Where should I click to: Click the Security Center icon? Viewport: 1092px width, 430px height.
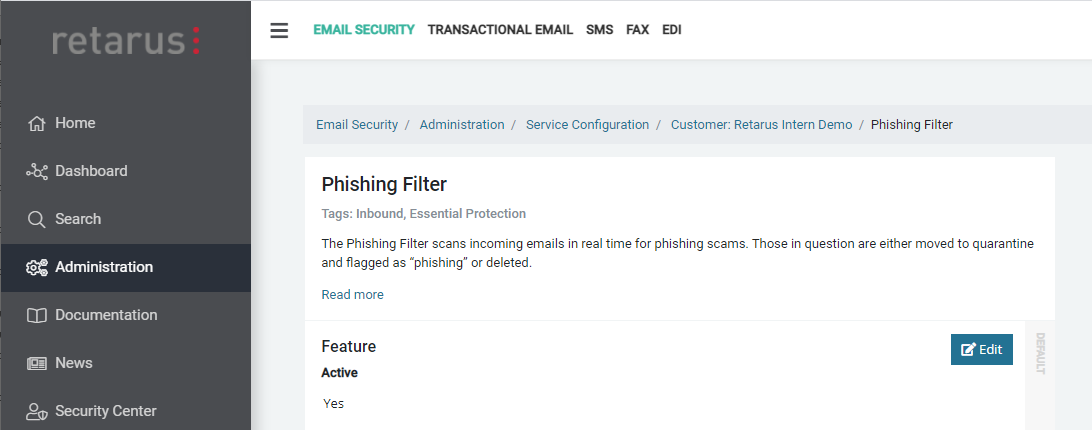37,411
